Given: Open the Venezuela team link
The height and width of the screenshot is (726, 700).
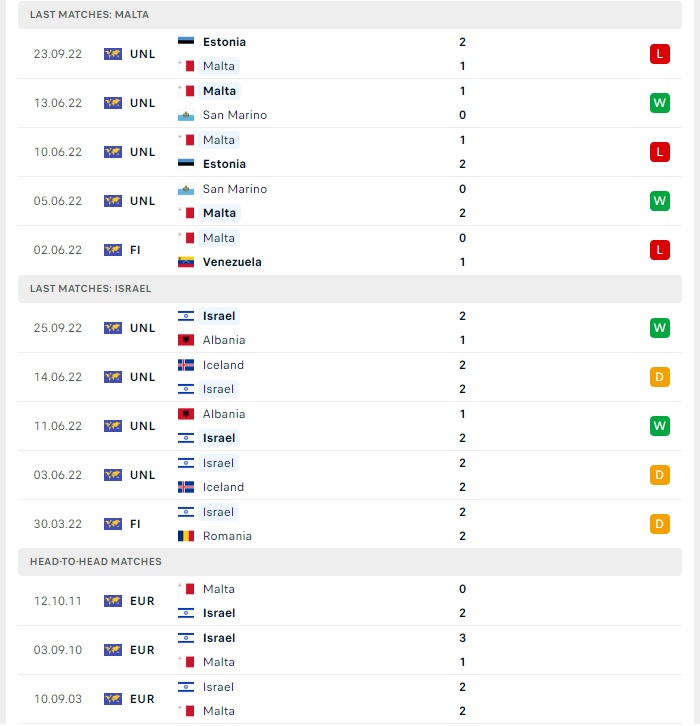Looking at the screenshot, I should click(232, 262).
